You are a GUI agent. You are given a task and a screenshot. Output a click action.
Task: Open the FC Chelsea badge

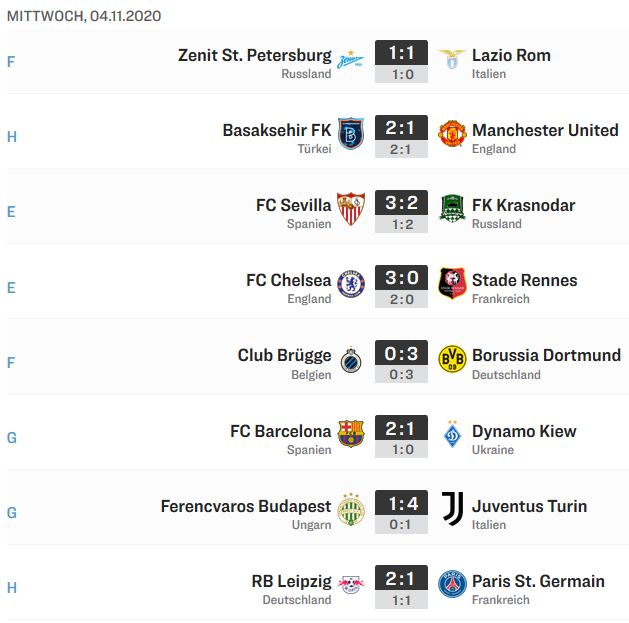pos(351,284)
